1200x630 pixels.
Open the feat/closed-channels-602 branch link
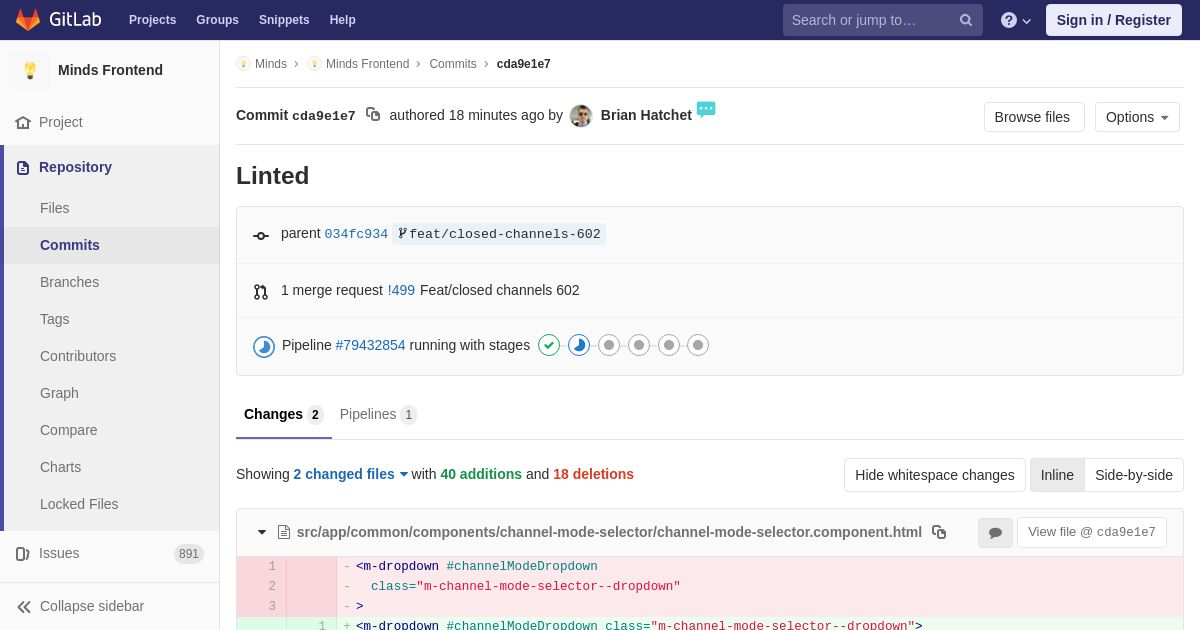coord(499,234)
